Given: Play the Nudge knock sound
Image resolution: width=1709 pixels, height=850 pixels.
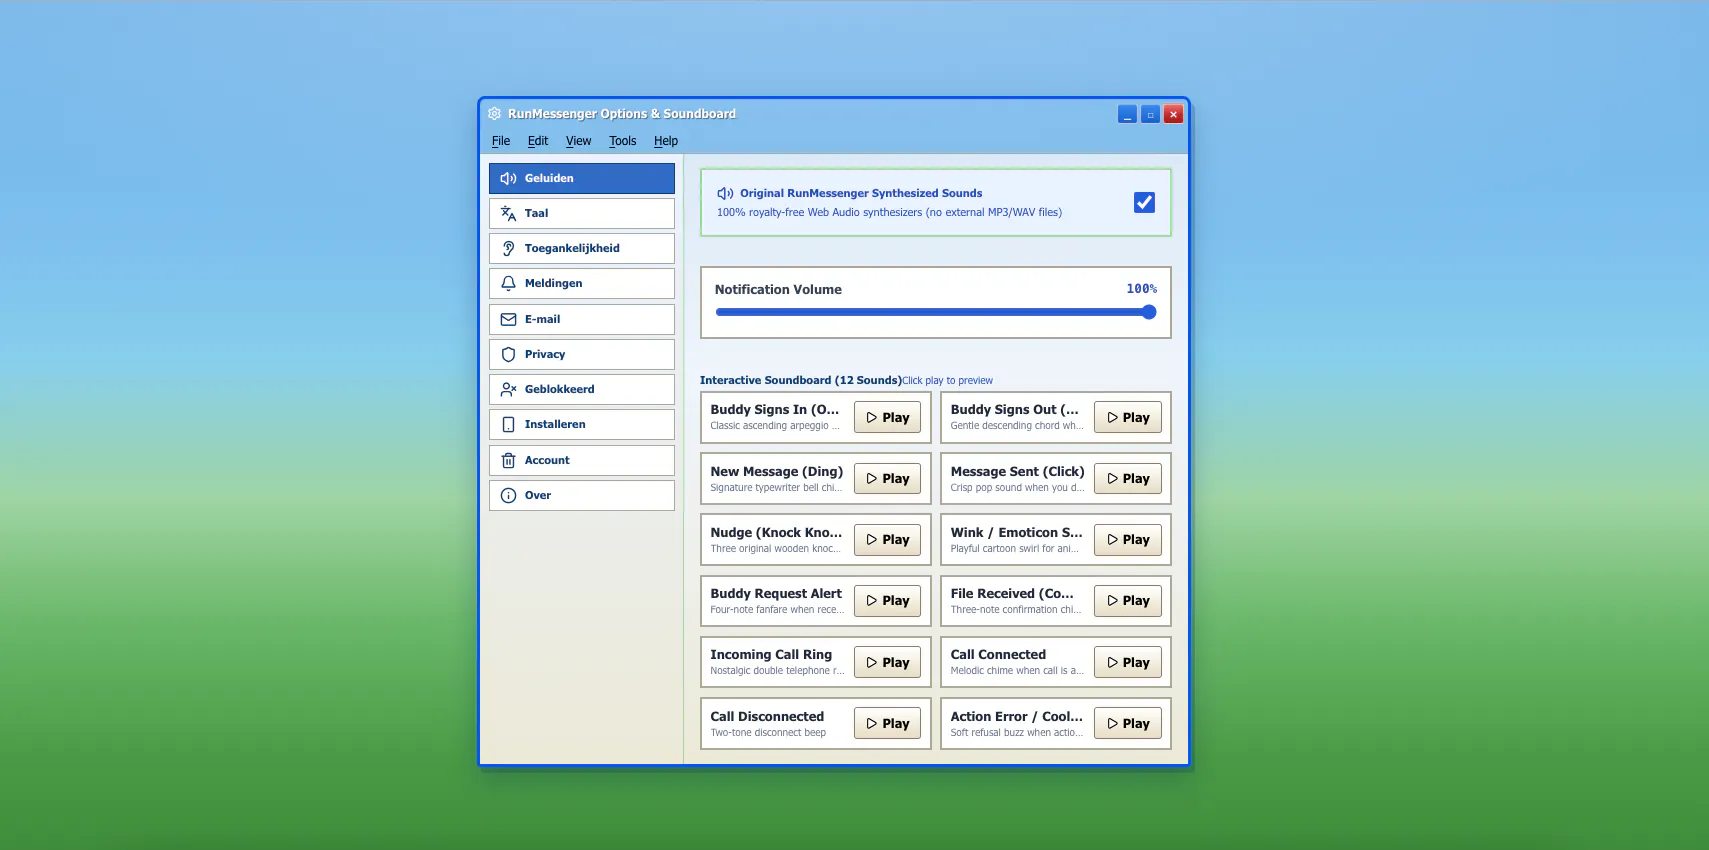Looking at the screenshot, I should [888, 539].
